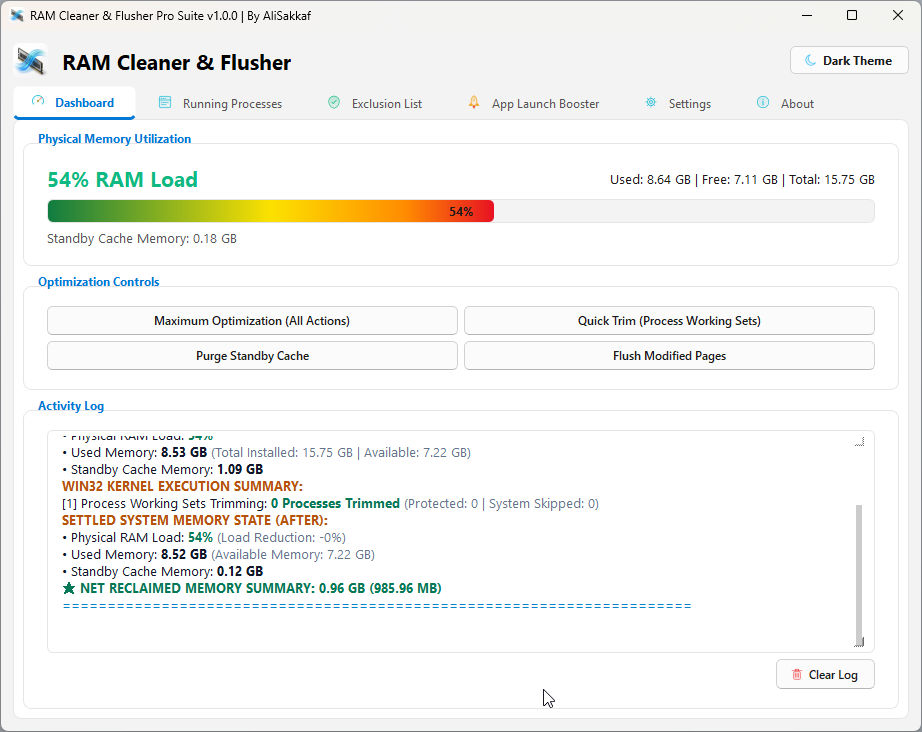The height and width of the screenshot is (732, 922).
Task: Run Quick Trim (Process Working Sets)
Action: [669, 320]
